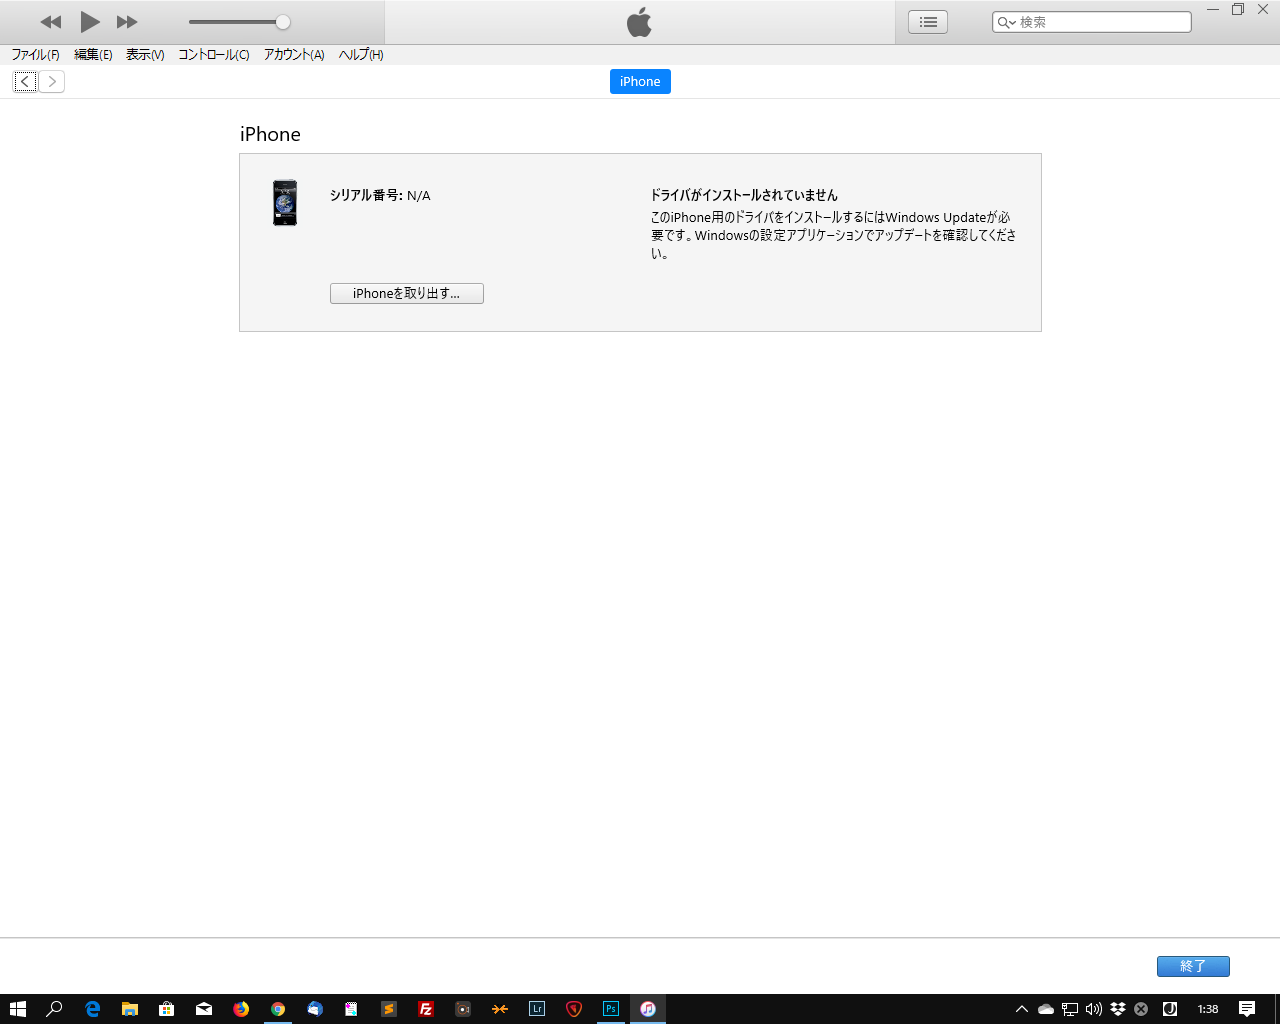Click the iPhoneを取り出す... button
Viewport: 1280px width, 1024px height.
click(407, 293)
